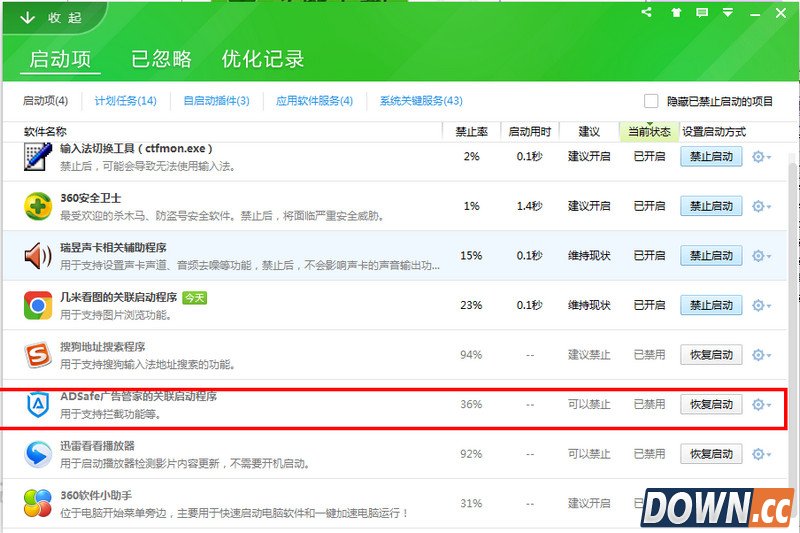Open gear dropdown for ADSafe广告管家 row
This screenshot has height=533, width=800.
(x=761, y=404)
